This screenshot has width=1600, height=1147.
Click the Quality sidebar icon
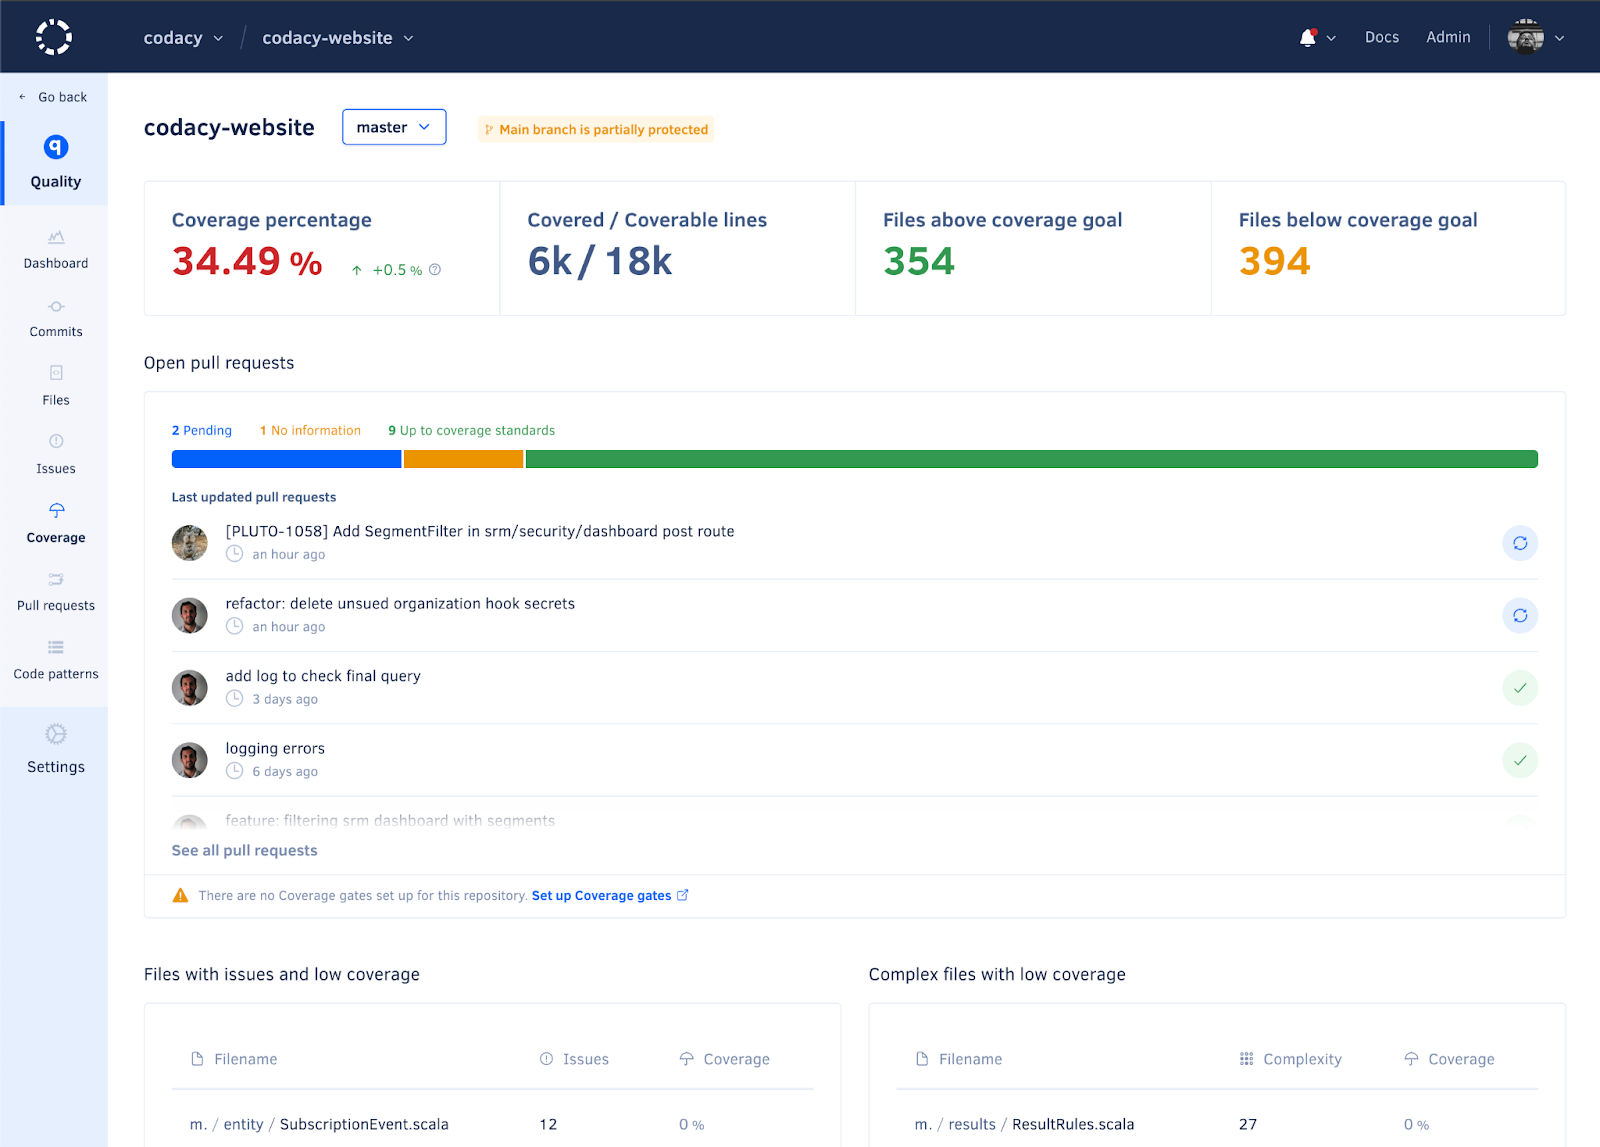tap(56, 148)
